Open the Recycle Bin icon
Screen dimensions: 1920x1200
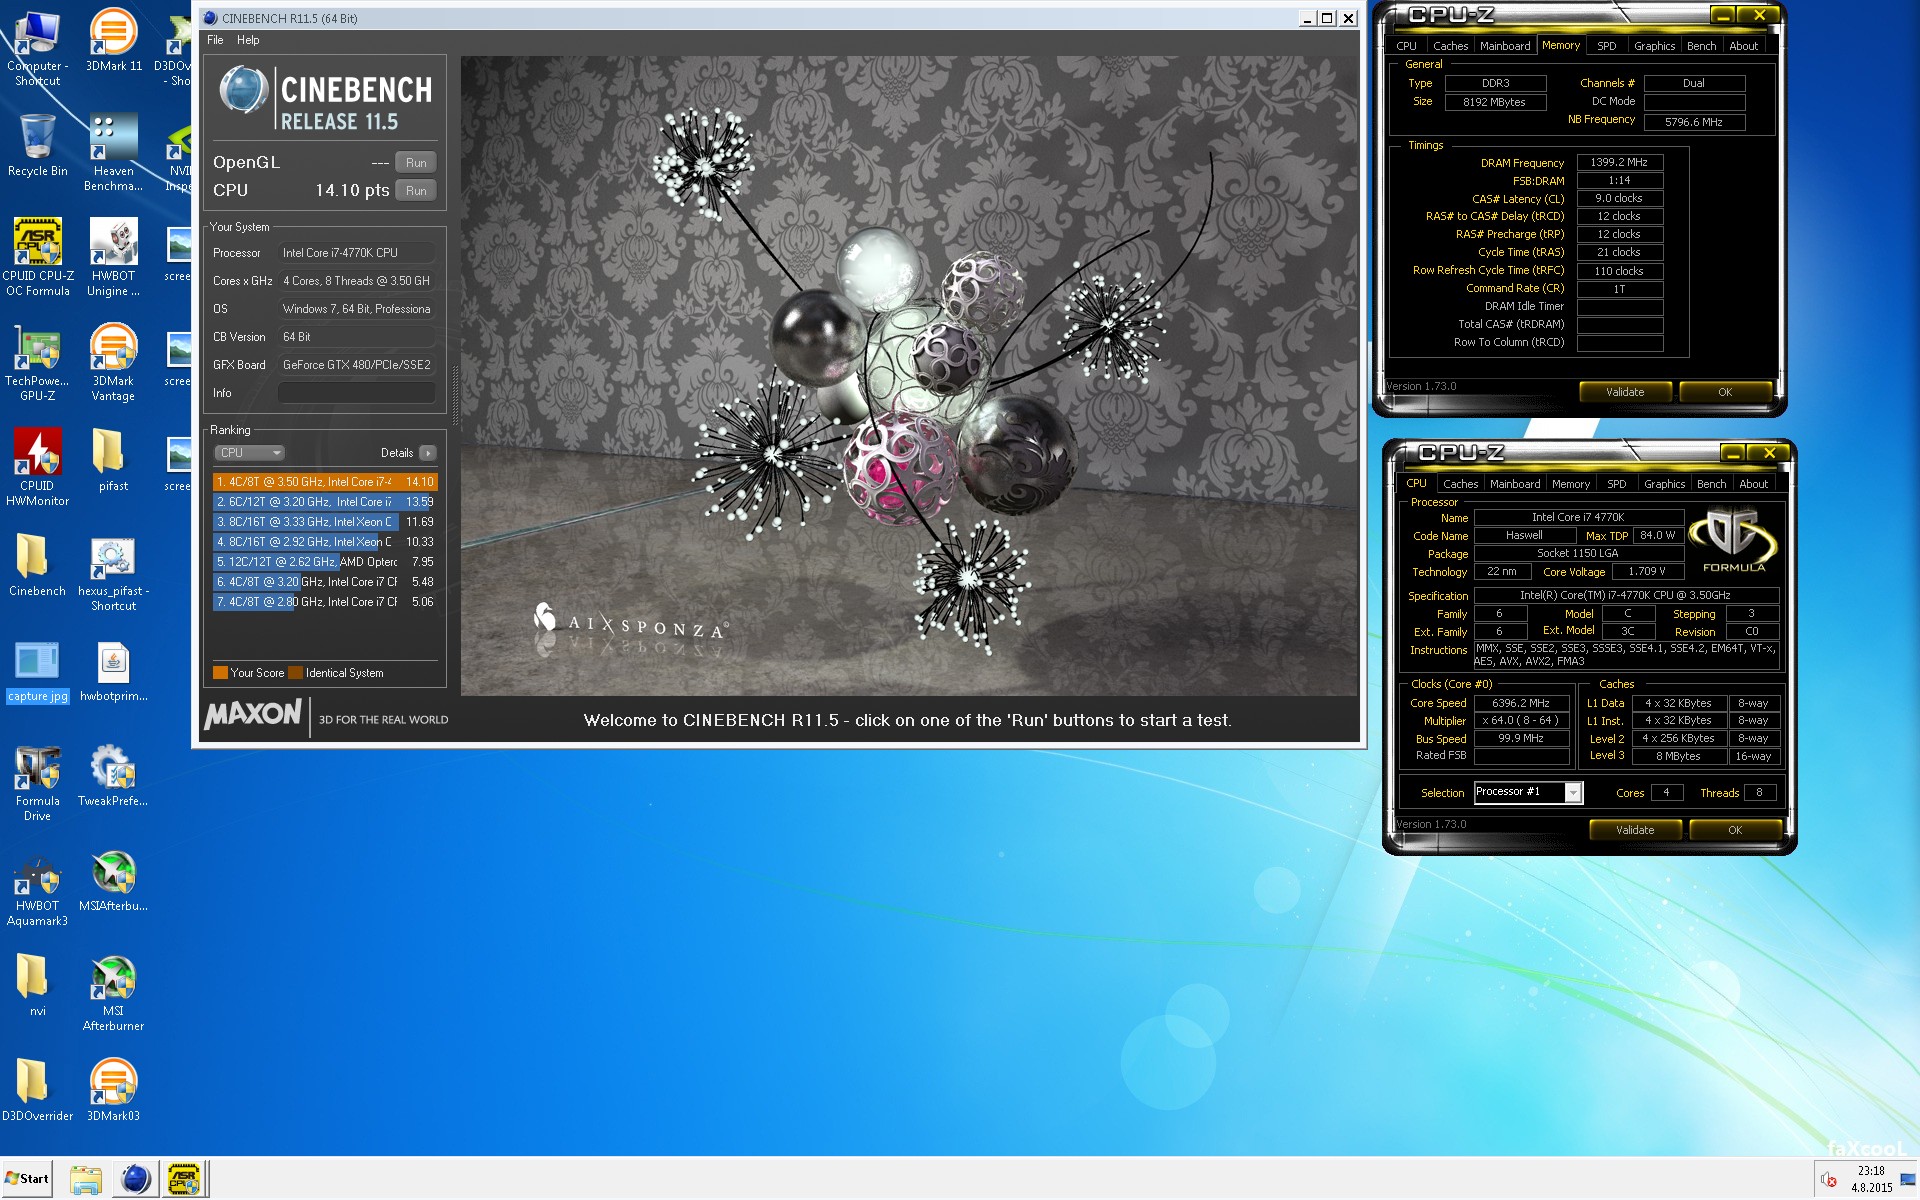coord(37,145)
